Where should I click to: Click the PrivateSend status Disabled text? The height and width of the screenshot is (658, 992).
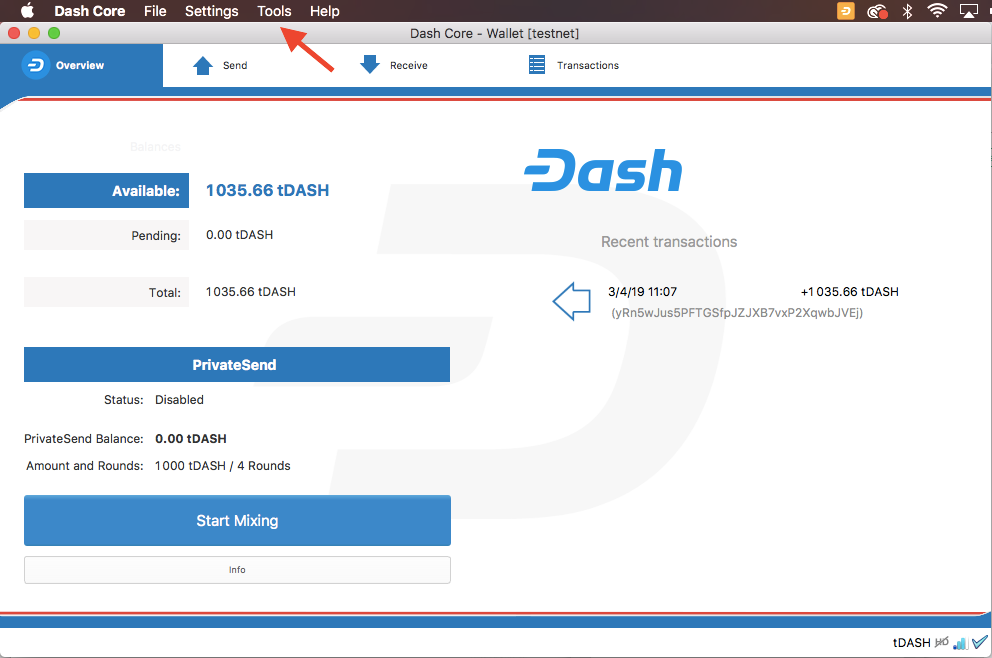click(180, 400)
